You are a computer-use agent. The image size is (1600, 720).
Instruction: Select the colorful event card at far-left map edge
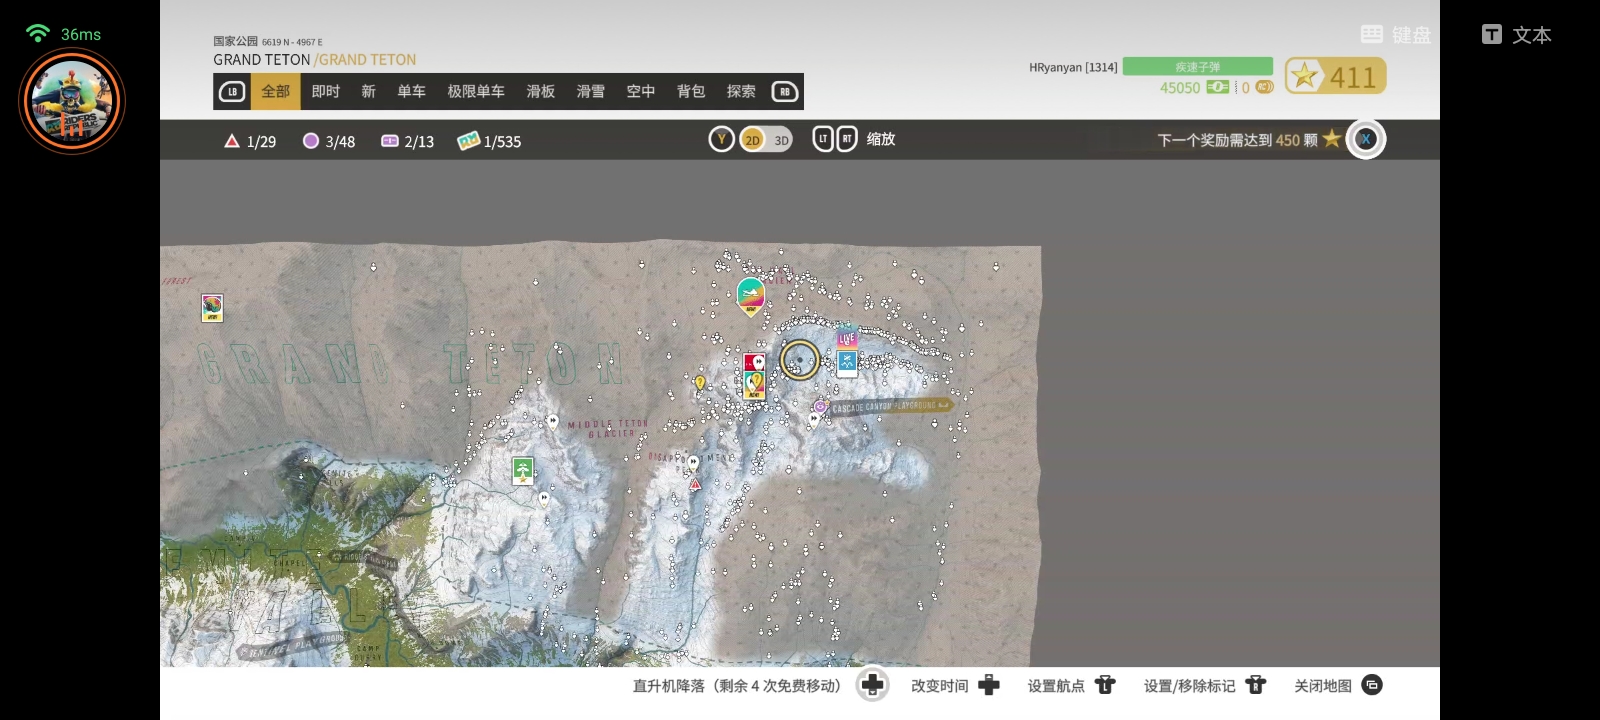click(x=212, y=308)
